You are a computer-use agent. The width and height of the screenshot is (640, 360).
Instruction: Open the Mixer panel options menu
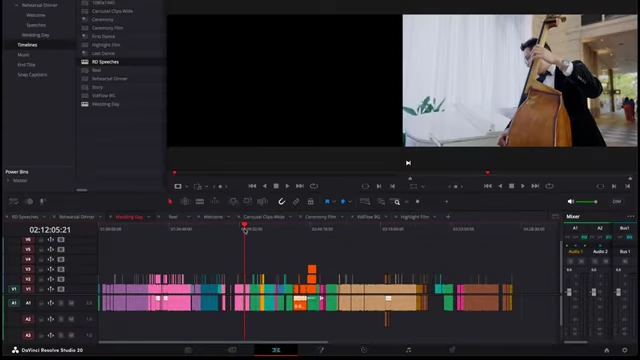(x=631, y=216)
